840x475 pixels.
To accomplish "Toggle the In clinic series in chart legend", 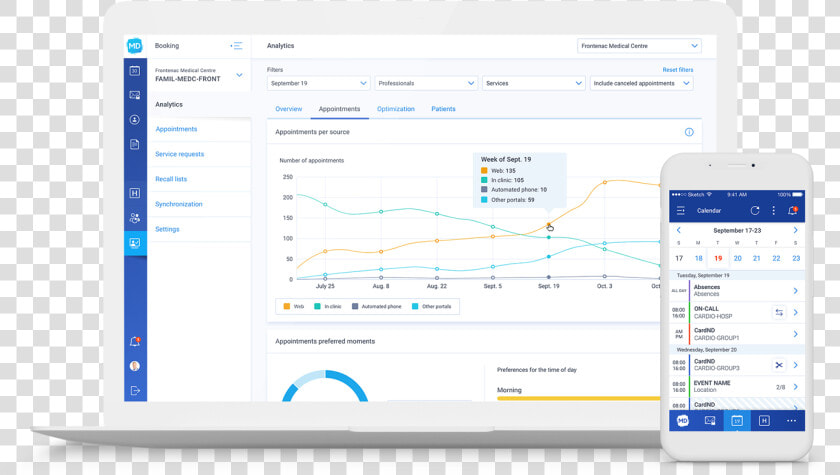I will [328, 306].
